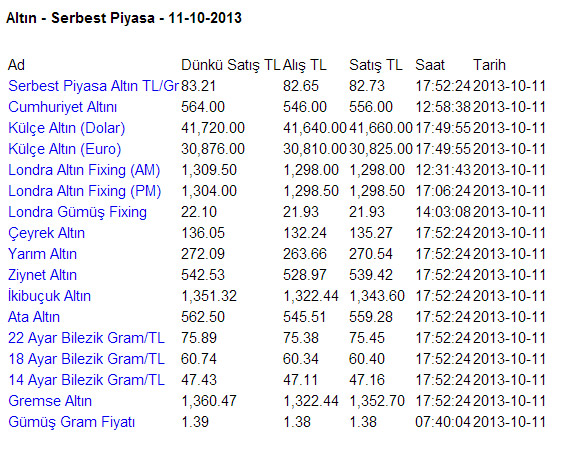This screenshot has height=454, width=564.
Task: Open the Londra Gümüş Fixing link
Action: click(x=77, y=212)
